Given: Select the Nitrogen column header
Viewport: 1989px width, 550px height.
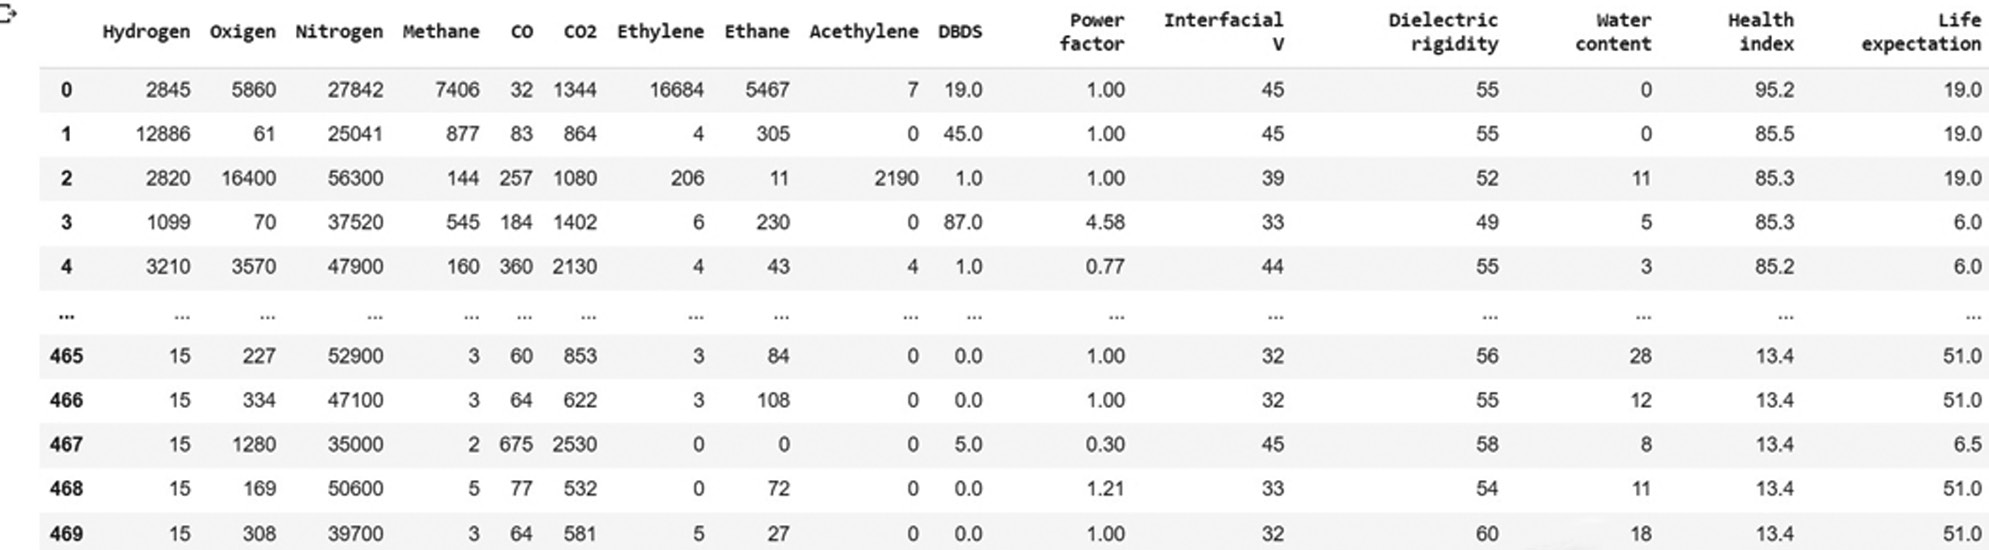Looking at the screenshot, I should (x=339, y=32).
